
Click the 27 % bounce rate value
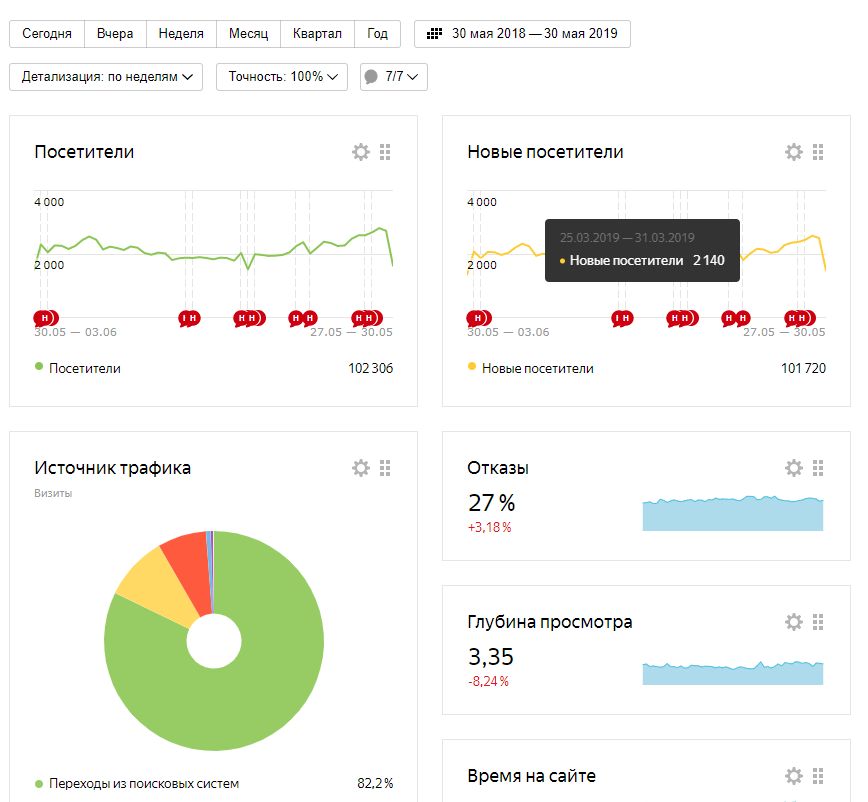click(492, 503)
